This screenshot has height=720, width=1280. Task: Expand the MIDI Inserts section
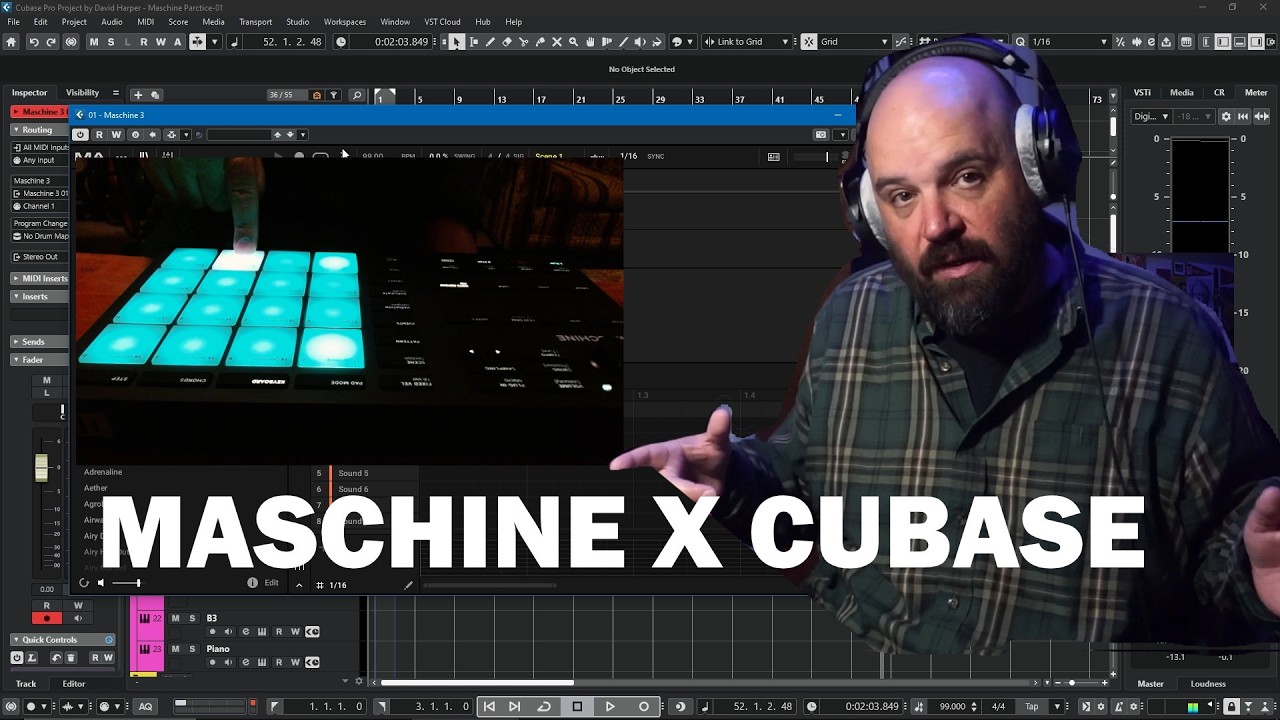(39, 278)
